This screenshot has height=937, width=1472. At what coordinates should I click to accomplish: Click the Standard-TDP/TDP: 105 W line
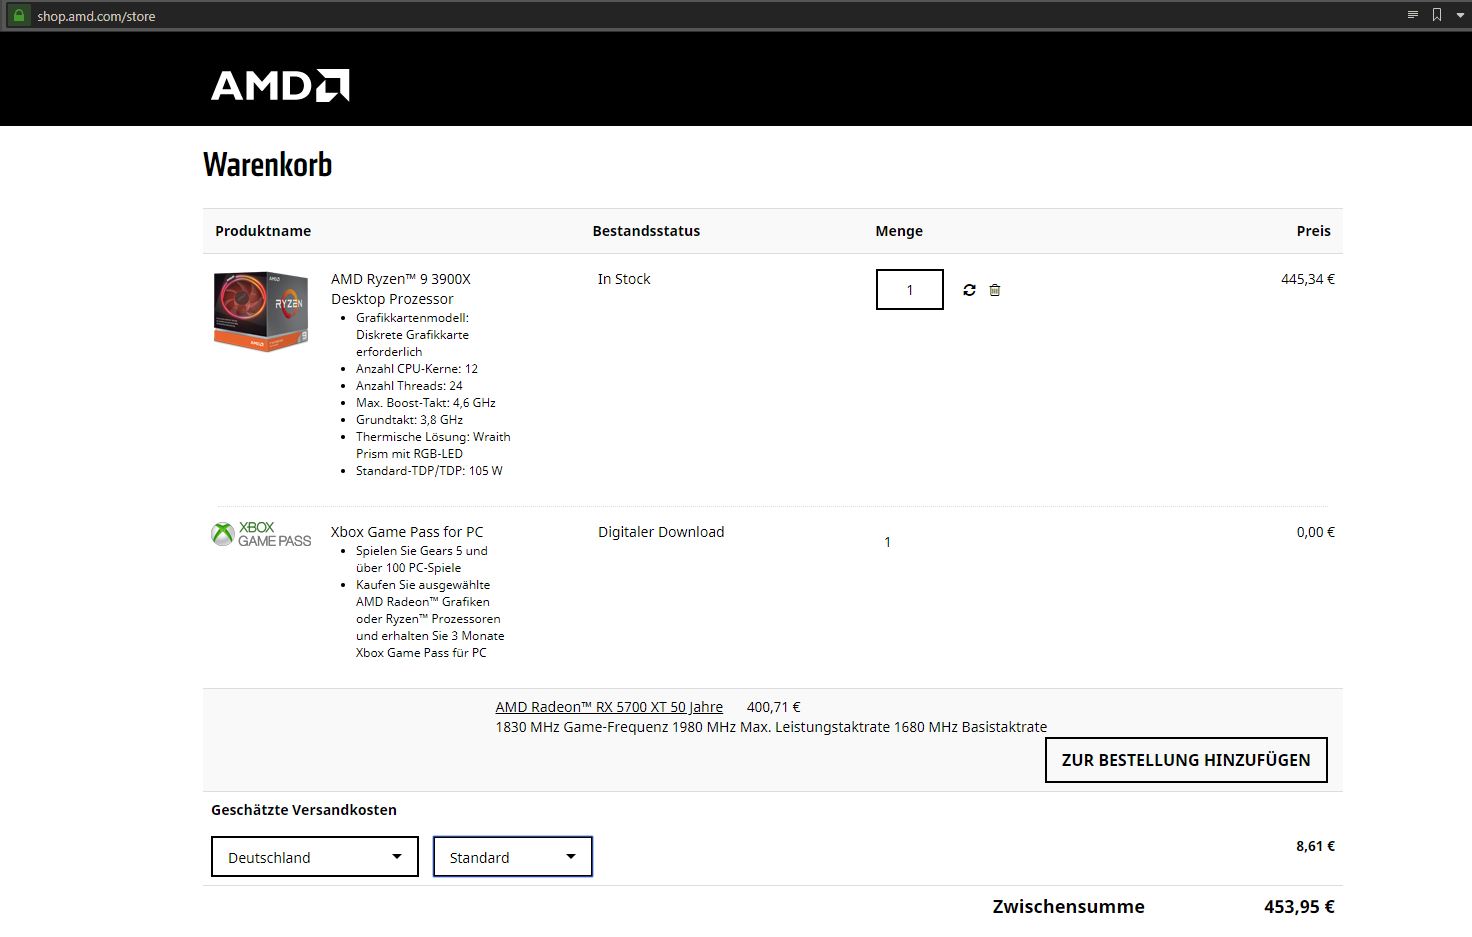point(429,471)
